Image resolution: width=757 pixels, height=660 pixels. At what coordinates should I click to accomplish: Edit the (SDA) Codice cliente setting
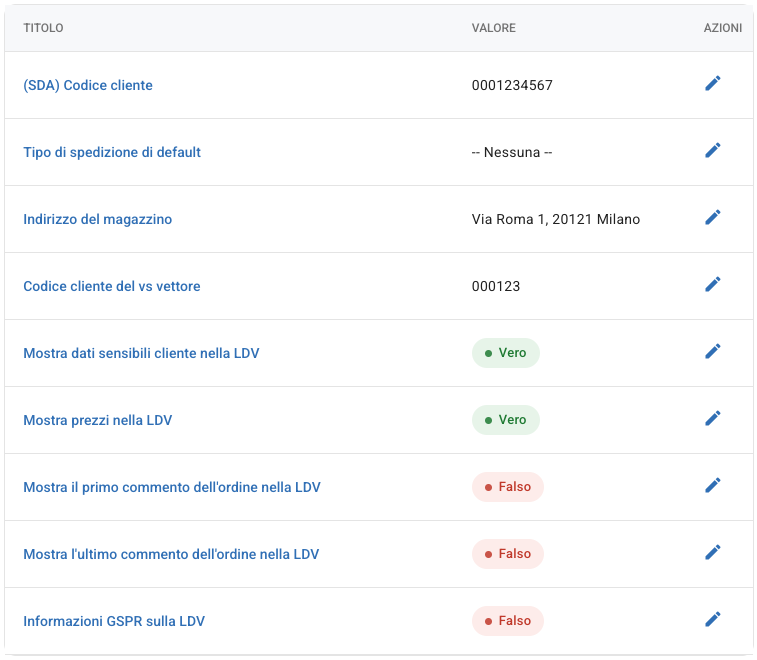[x=713, y=84]
